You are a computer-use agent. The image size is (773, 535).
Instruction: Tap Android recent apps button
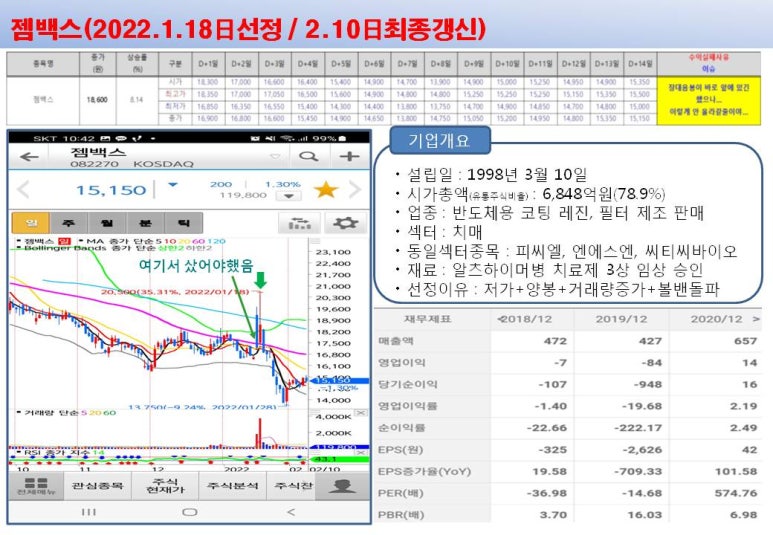pyautogui.click(x=89, y=512)
